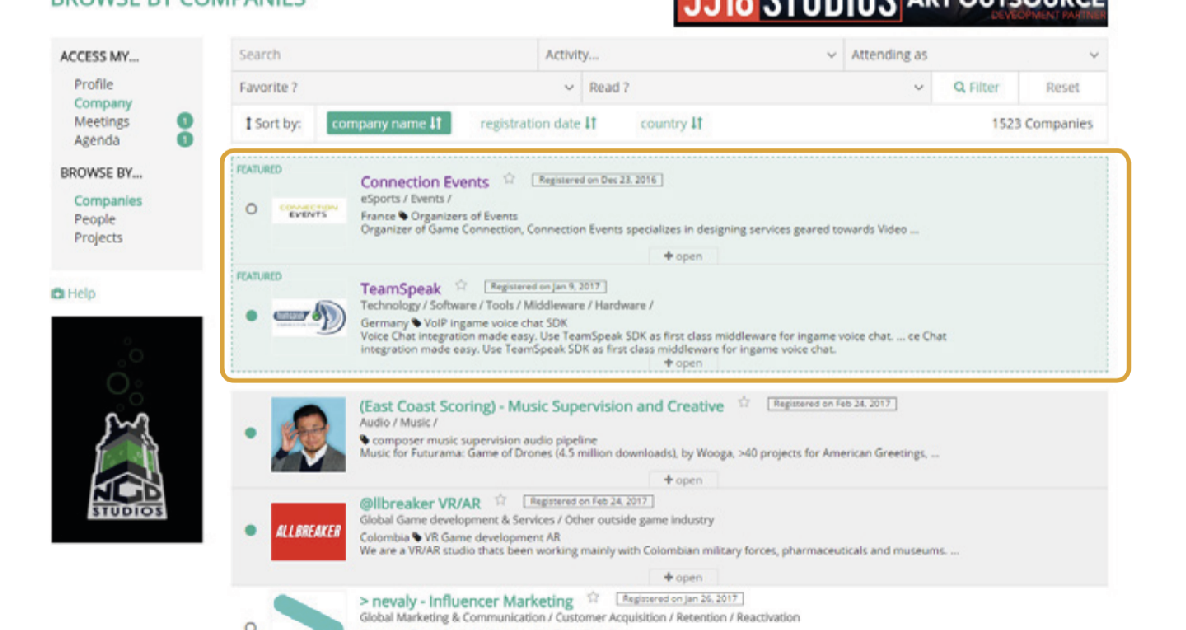Expand TeamSpeak details with + open
1186x630 pixels.
683,364
